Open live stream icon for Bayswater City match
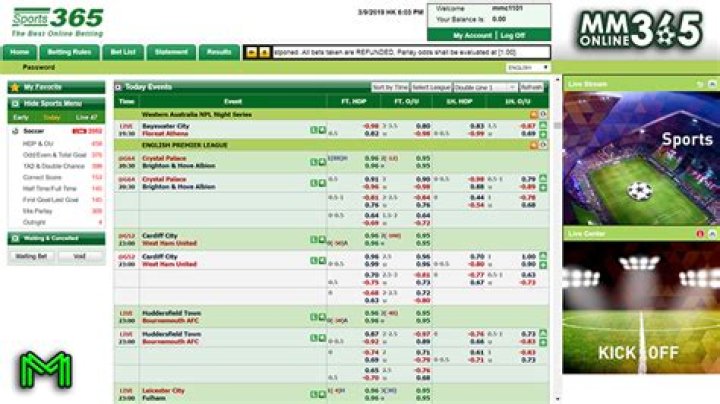The height and width of the screenshot is (404, 720). [322, 130]
